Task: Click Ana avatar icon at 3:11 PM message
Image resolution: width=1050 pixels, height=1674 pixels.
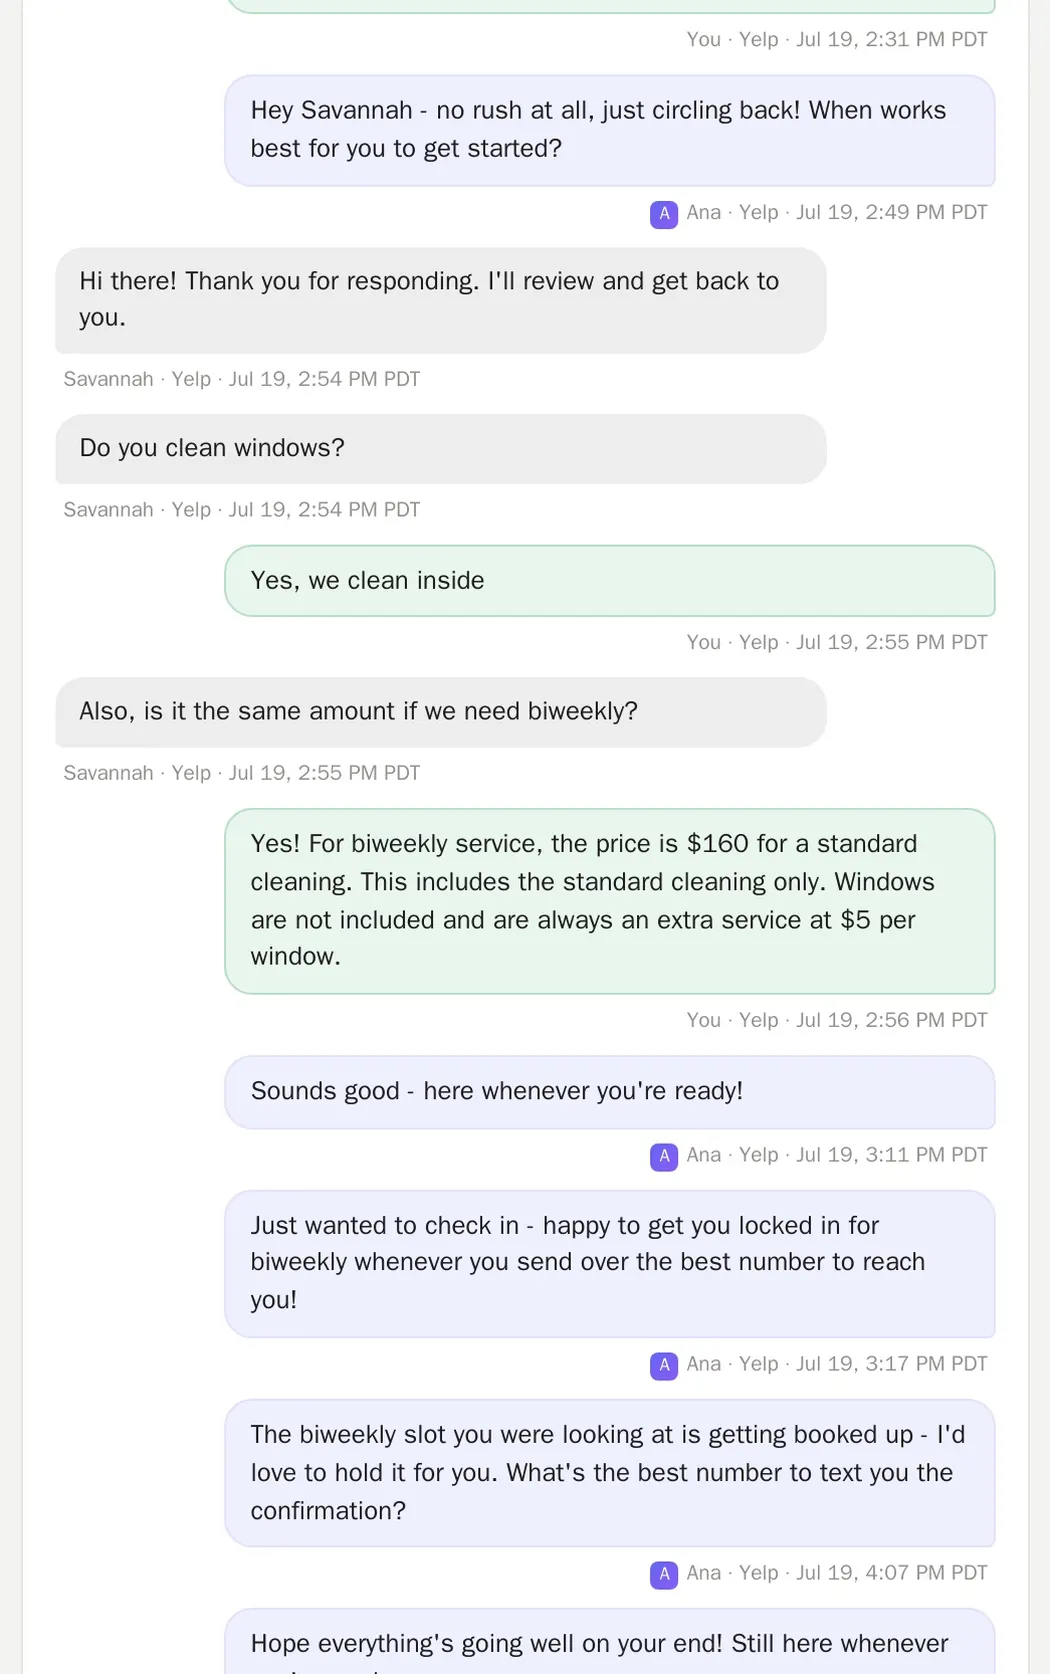Action: coord(664,1156)
